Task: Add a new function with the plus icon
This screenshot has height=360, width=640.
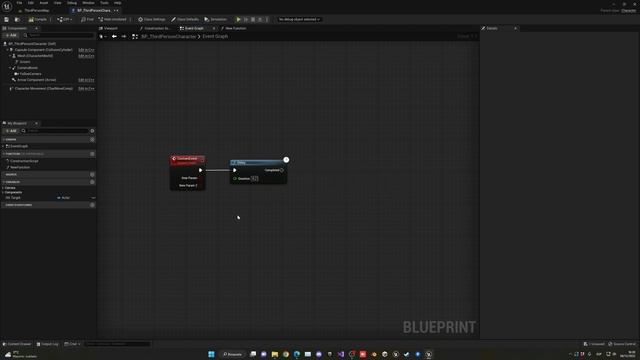Action: [x=92, y=154]
